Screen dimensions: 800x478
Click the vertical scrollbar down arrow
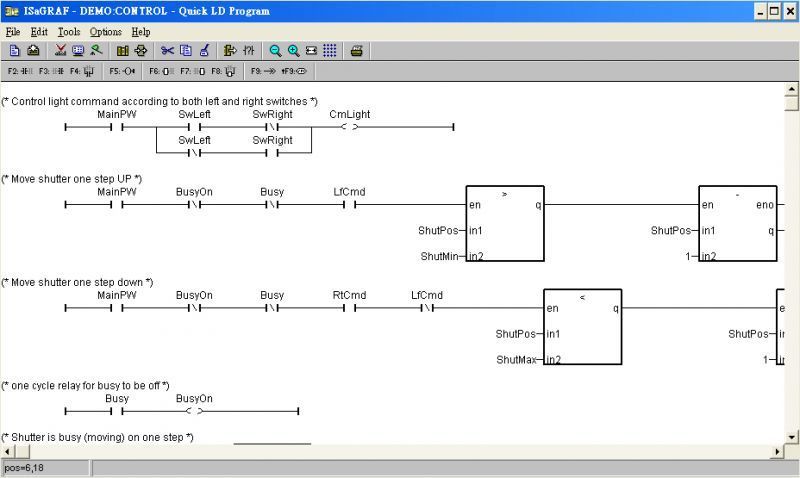tap(791, 437)
